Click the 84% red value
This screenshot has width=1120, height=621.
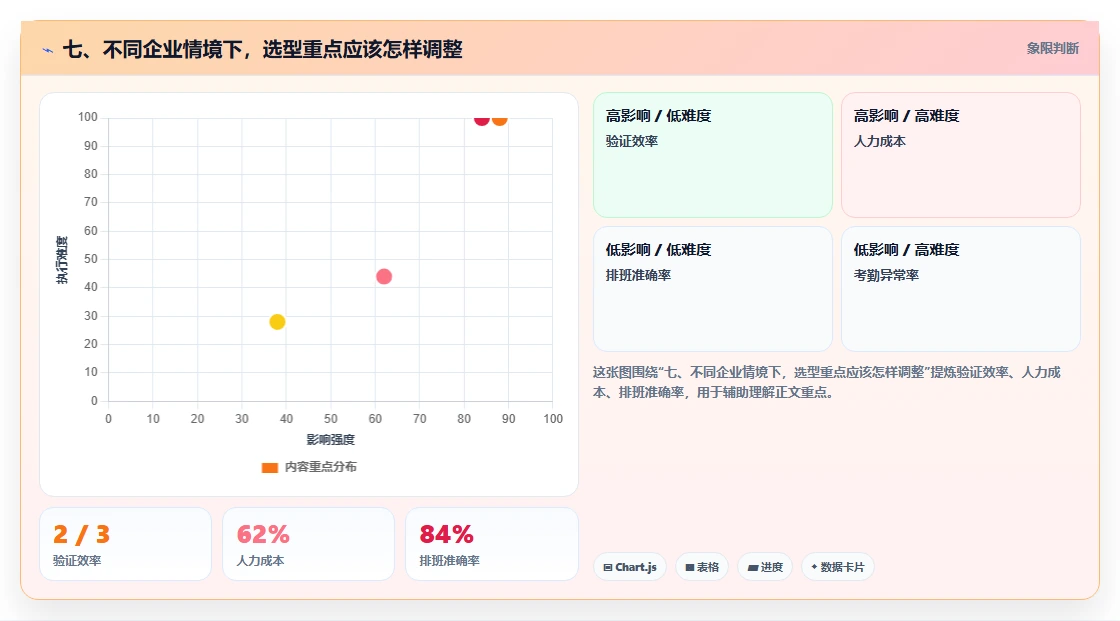(446, 535)
